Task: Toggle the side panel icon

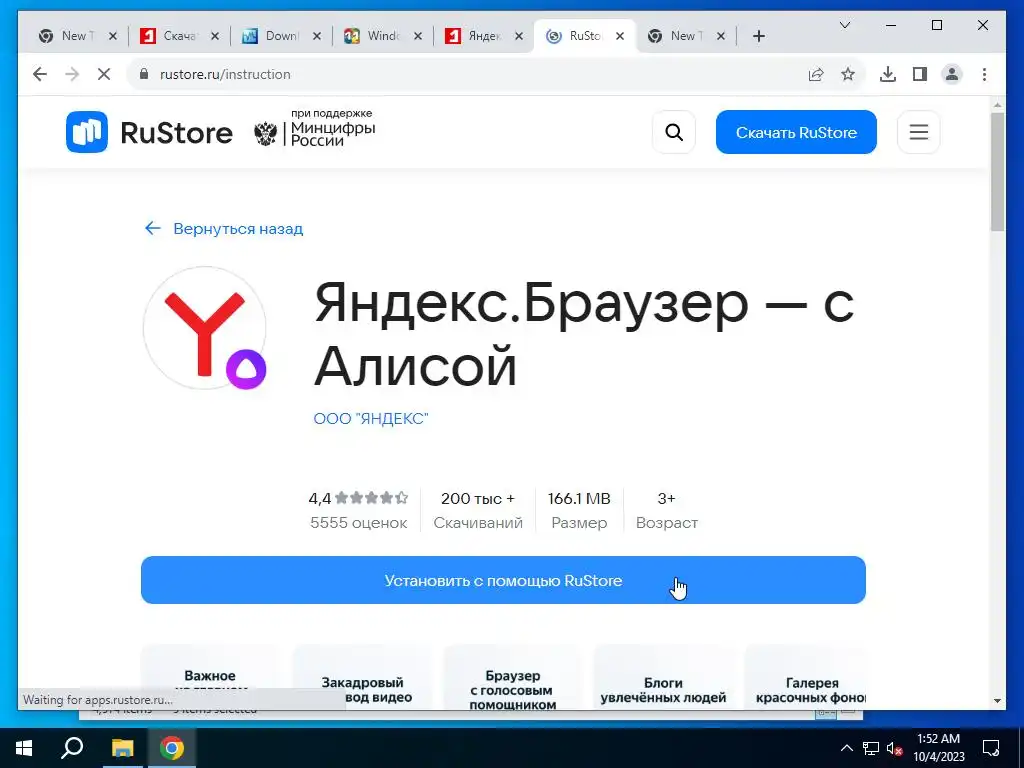Action: click(x=920, y=74)
